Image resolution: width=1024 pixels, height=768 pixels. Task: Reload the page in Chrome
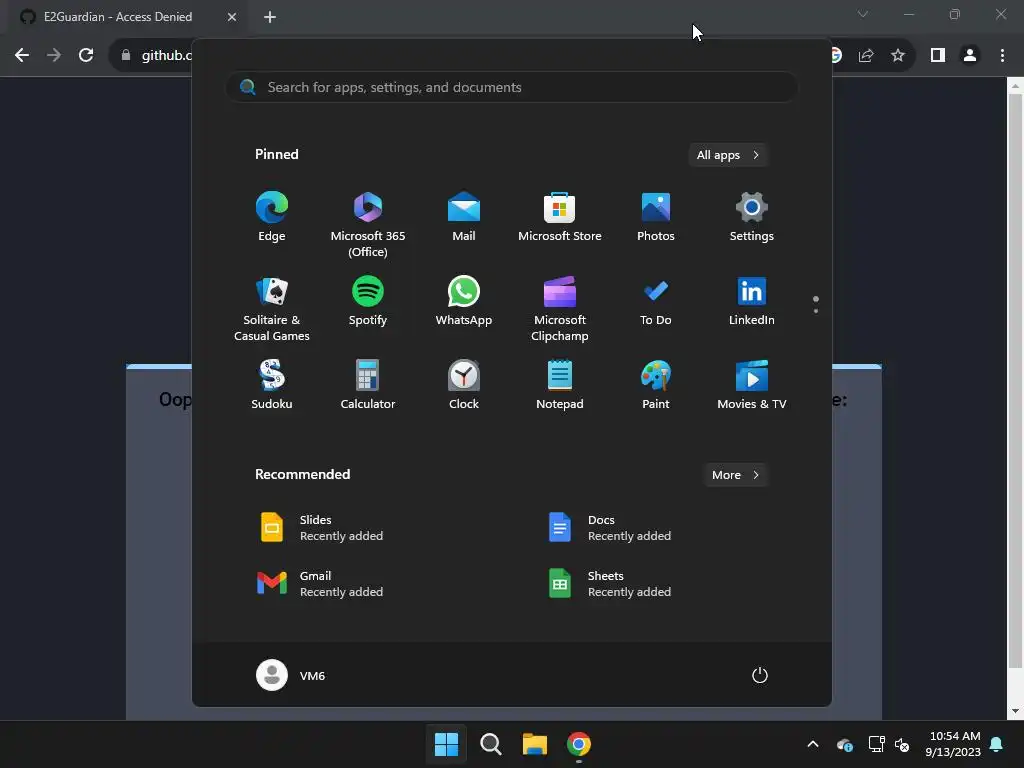point(86,56)
